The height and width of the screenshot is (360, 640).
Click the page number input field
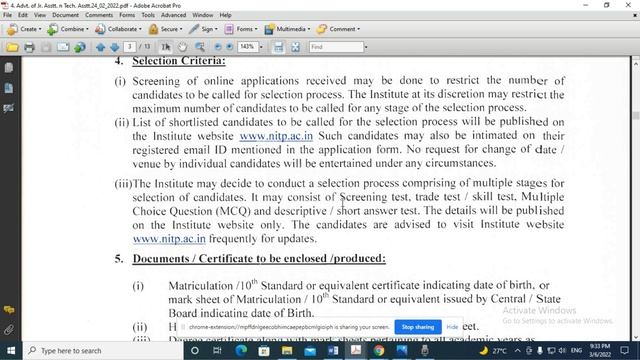click(130, 47)
